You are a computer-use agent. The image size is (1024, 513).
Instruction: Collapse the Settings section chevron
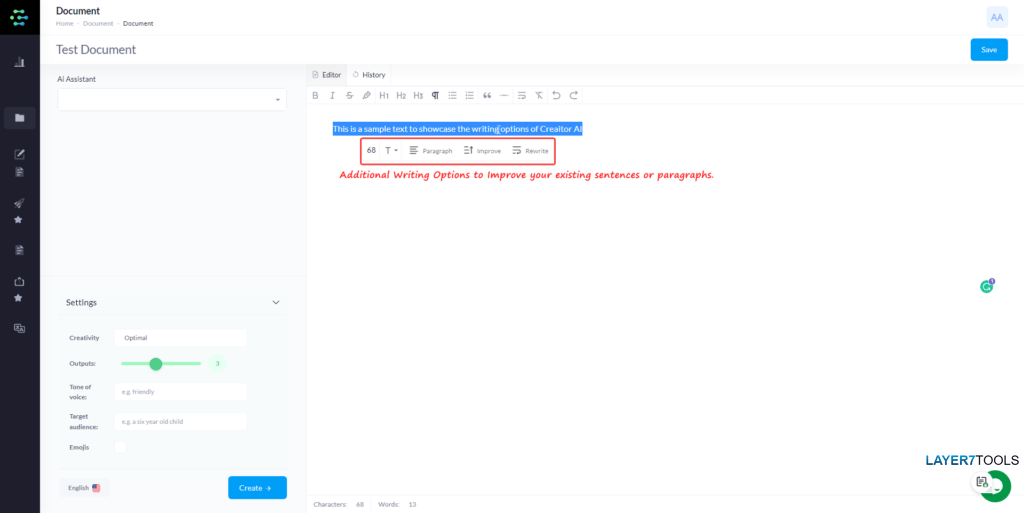click(x=276, y=303)
